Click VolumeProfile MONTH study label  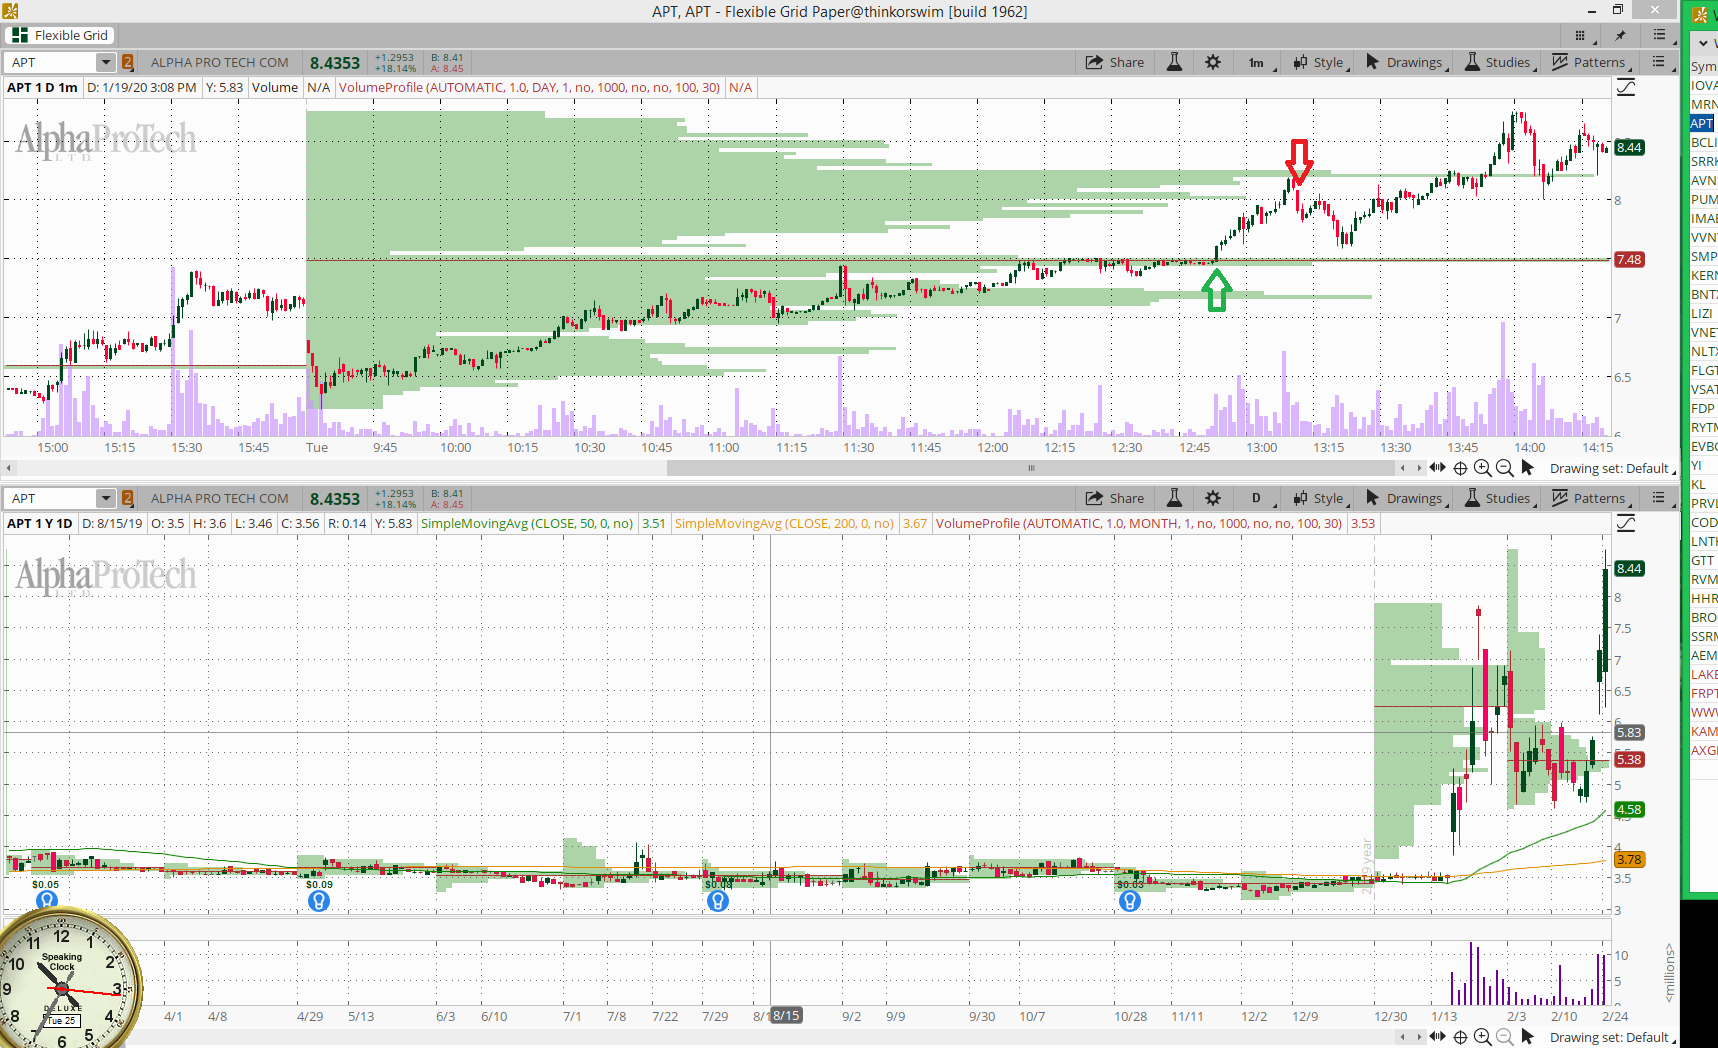(x=1139, y=524)
